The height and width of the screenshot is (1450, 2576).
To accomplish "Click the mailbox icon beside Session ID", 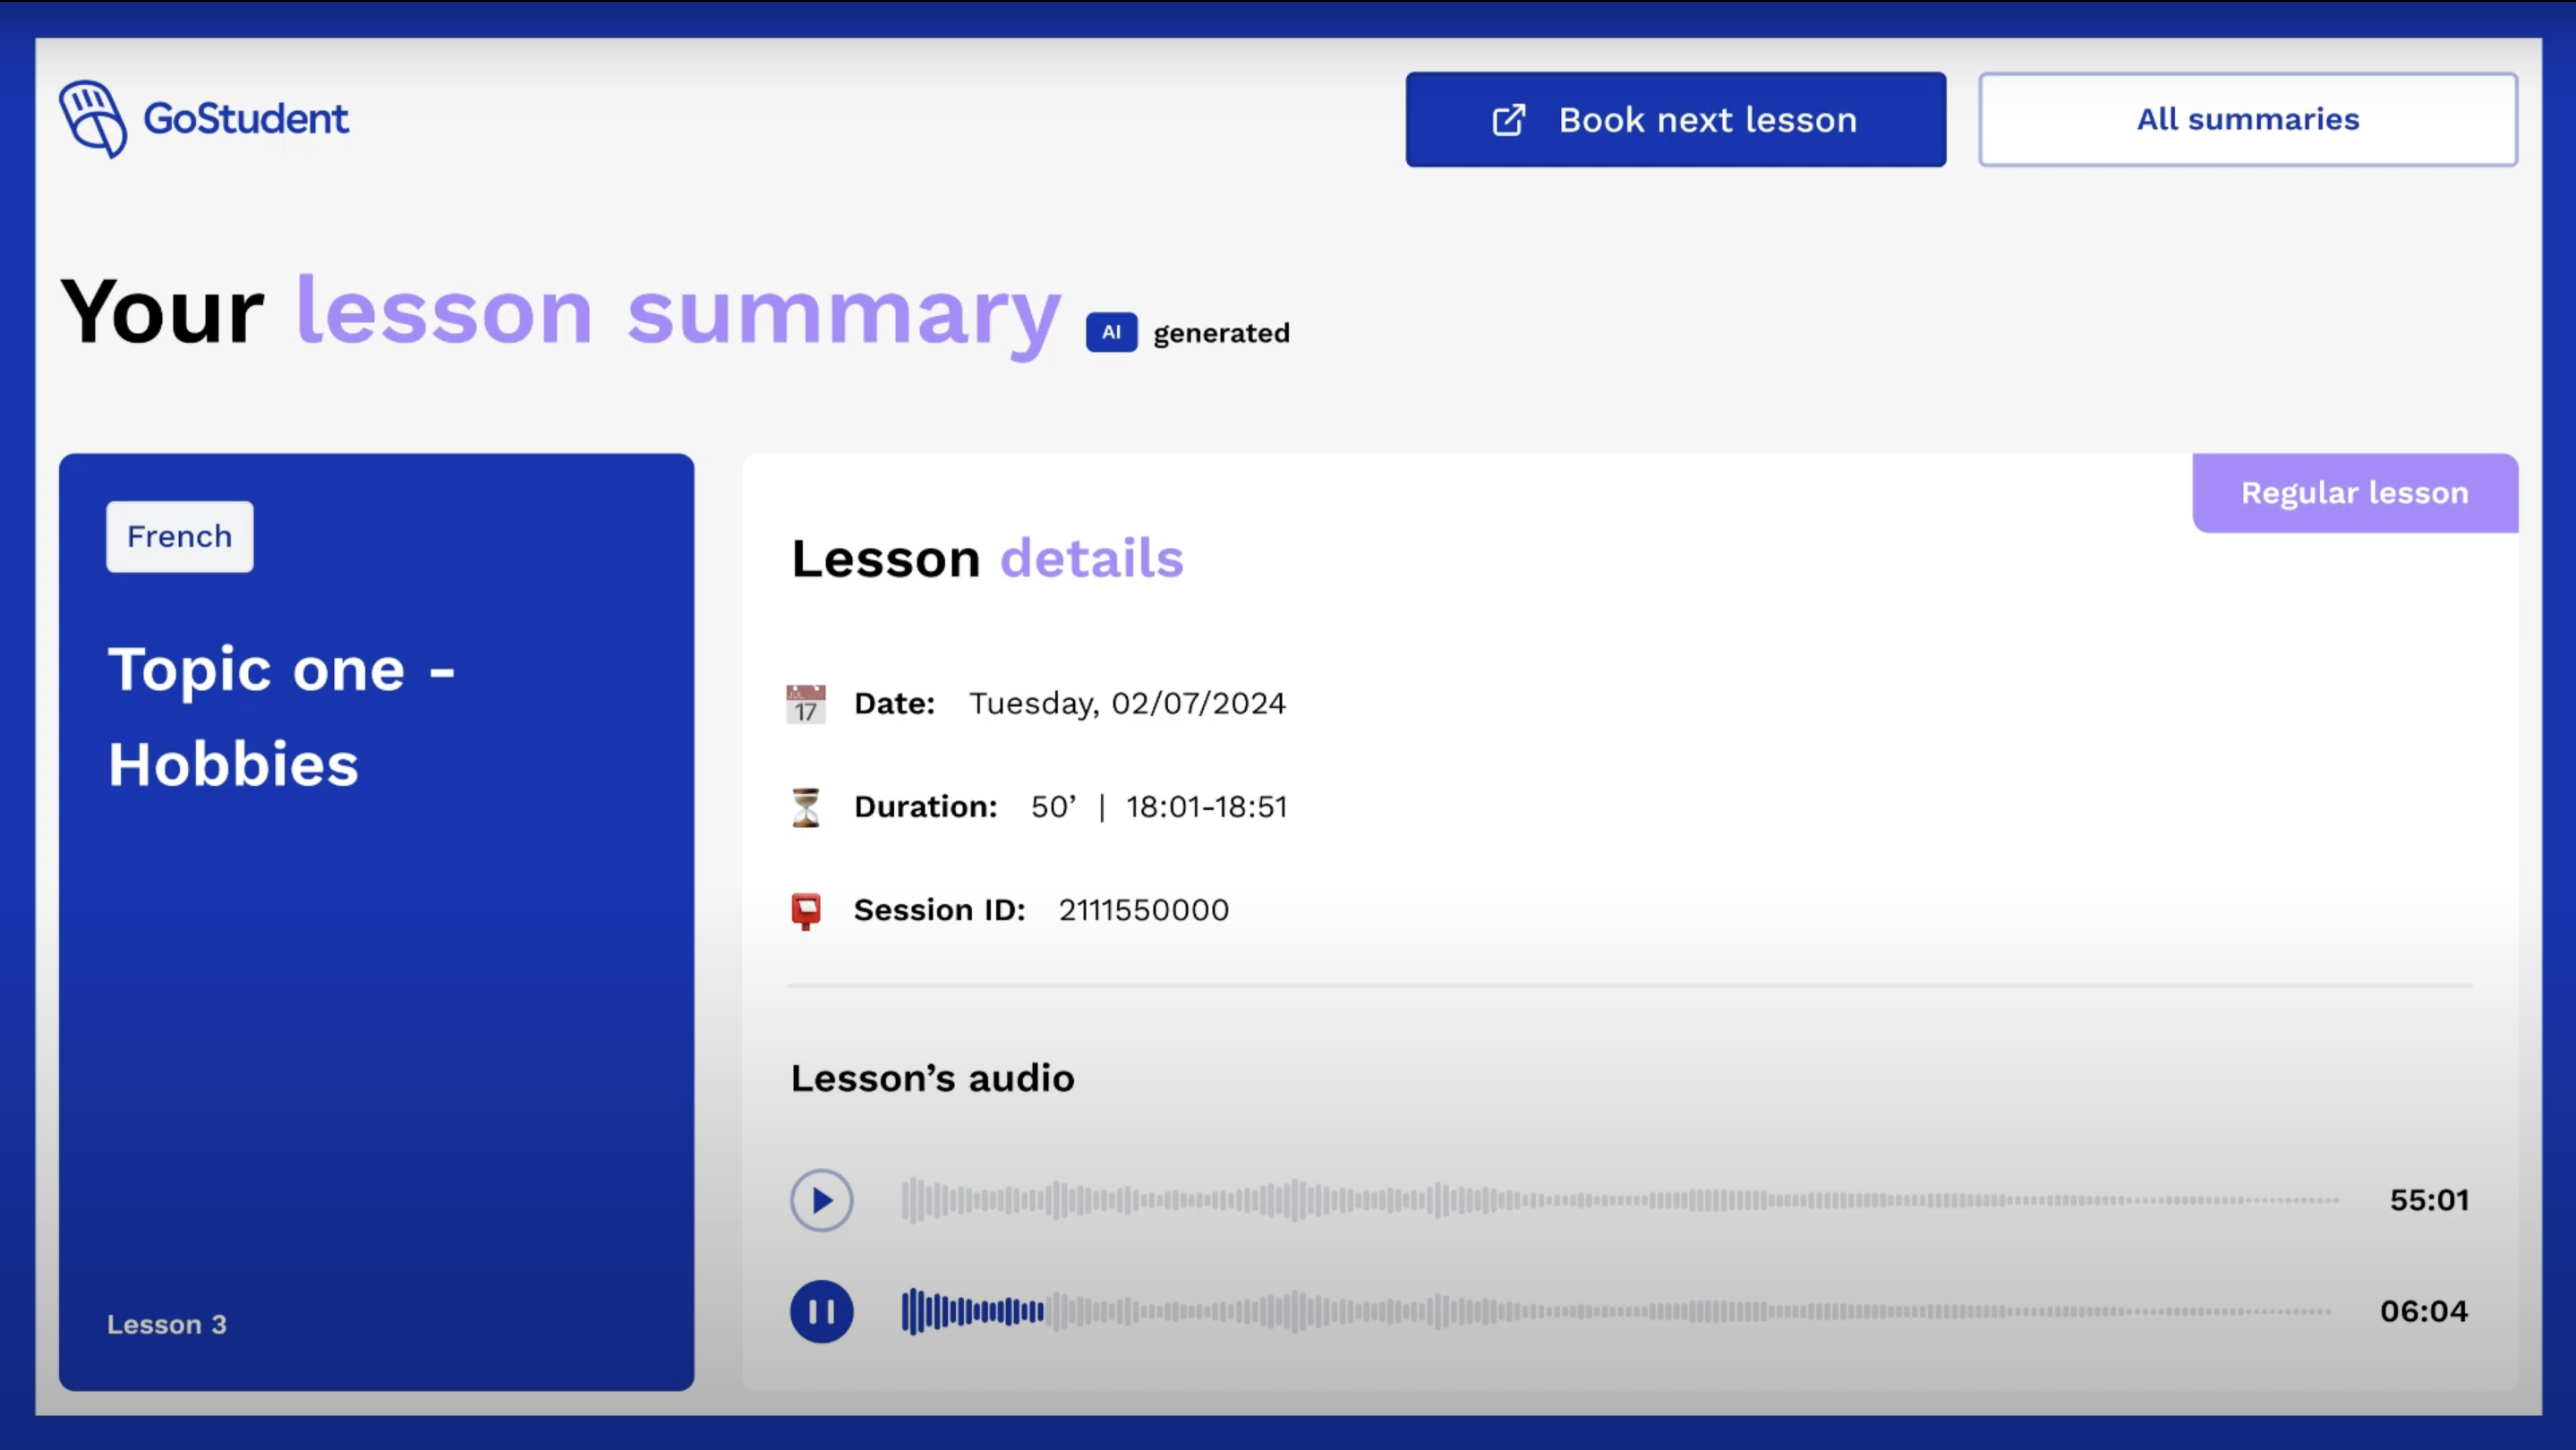I will coord(806,909).
